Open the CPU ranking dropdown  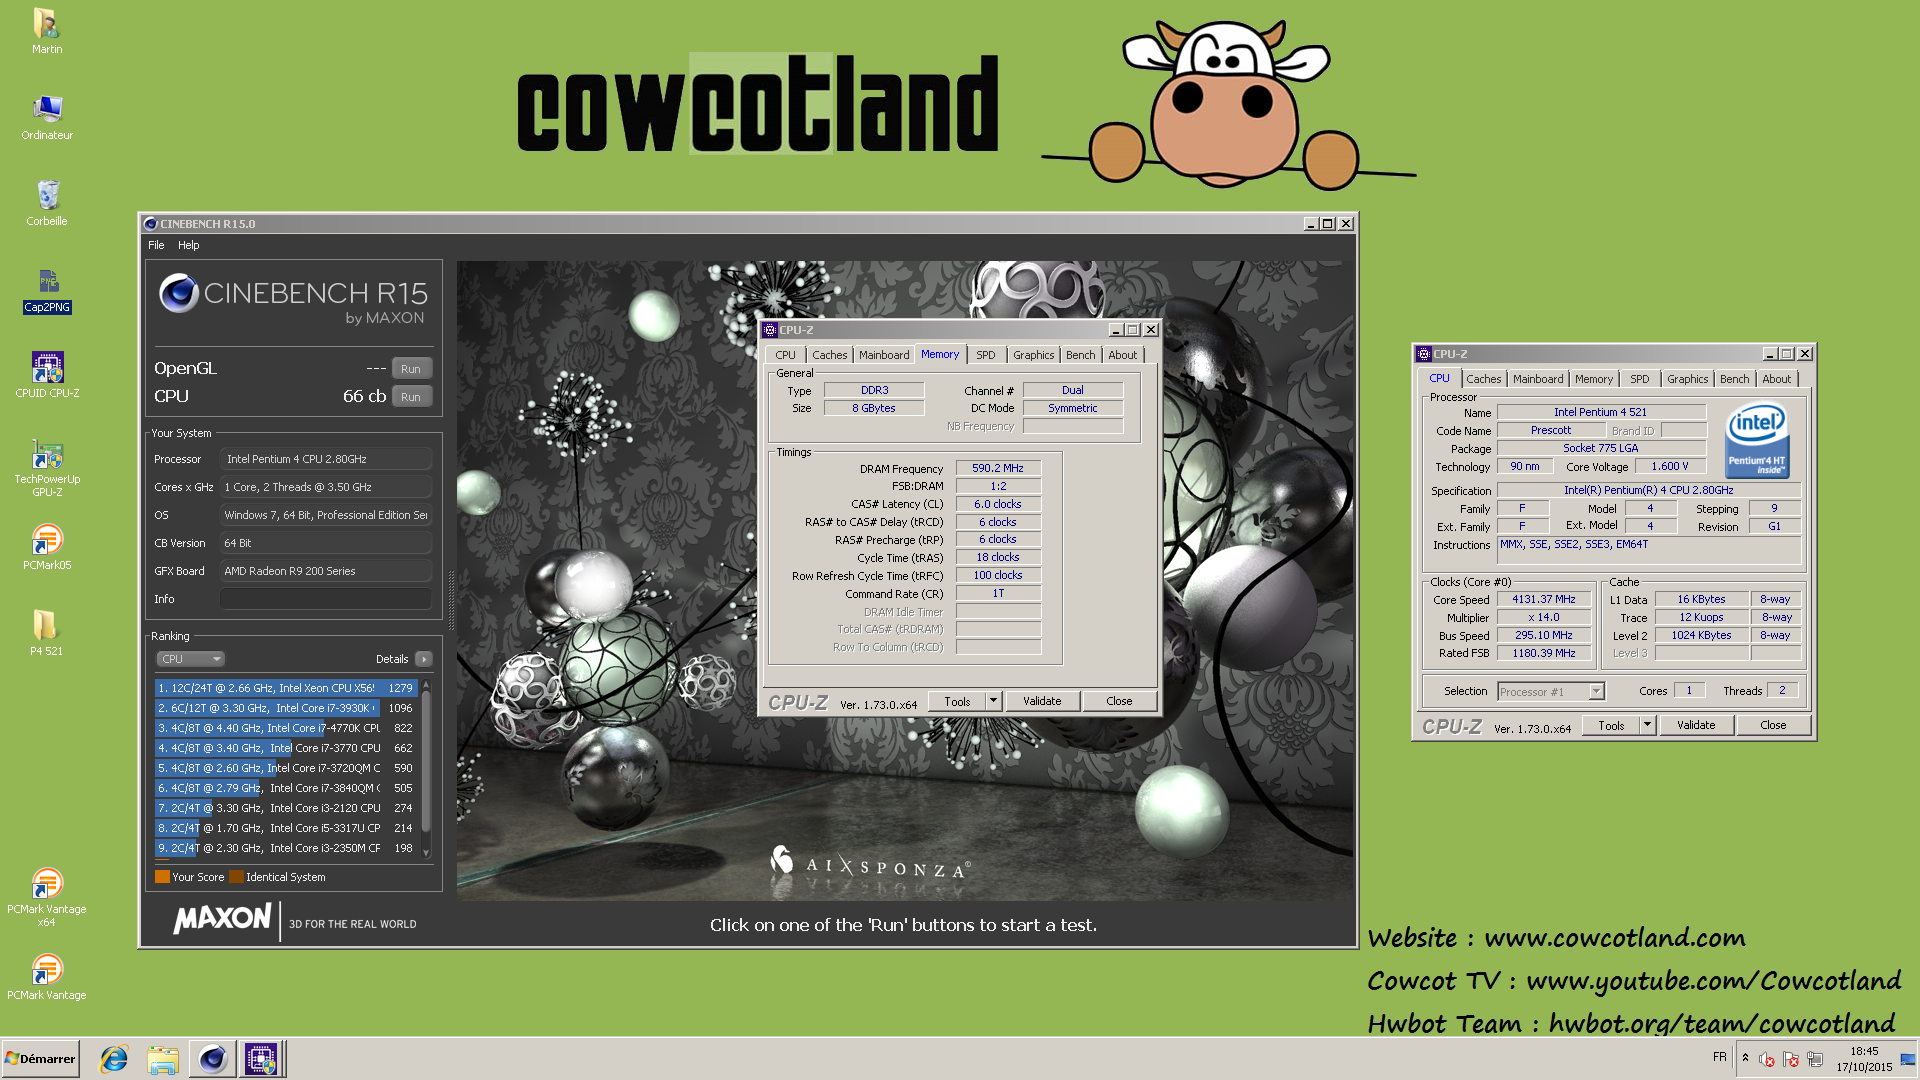coord(190,659)
